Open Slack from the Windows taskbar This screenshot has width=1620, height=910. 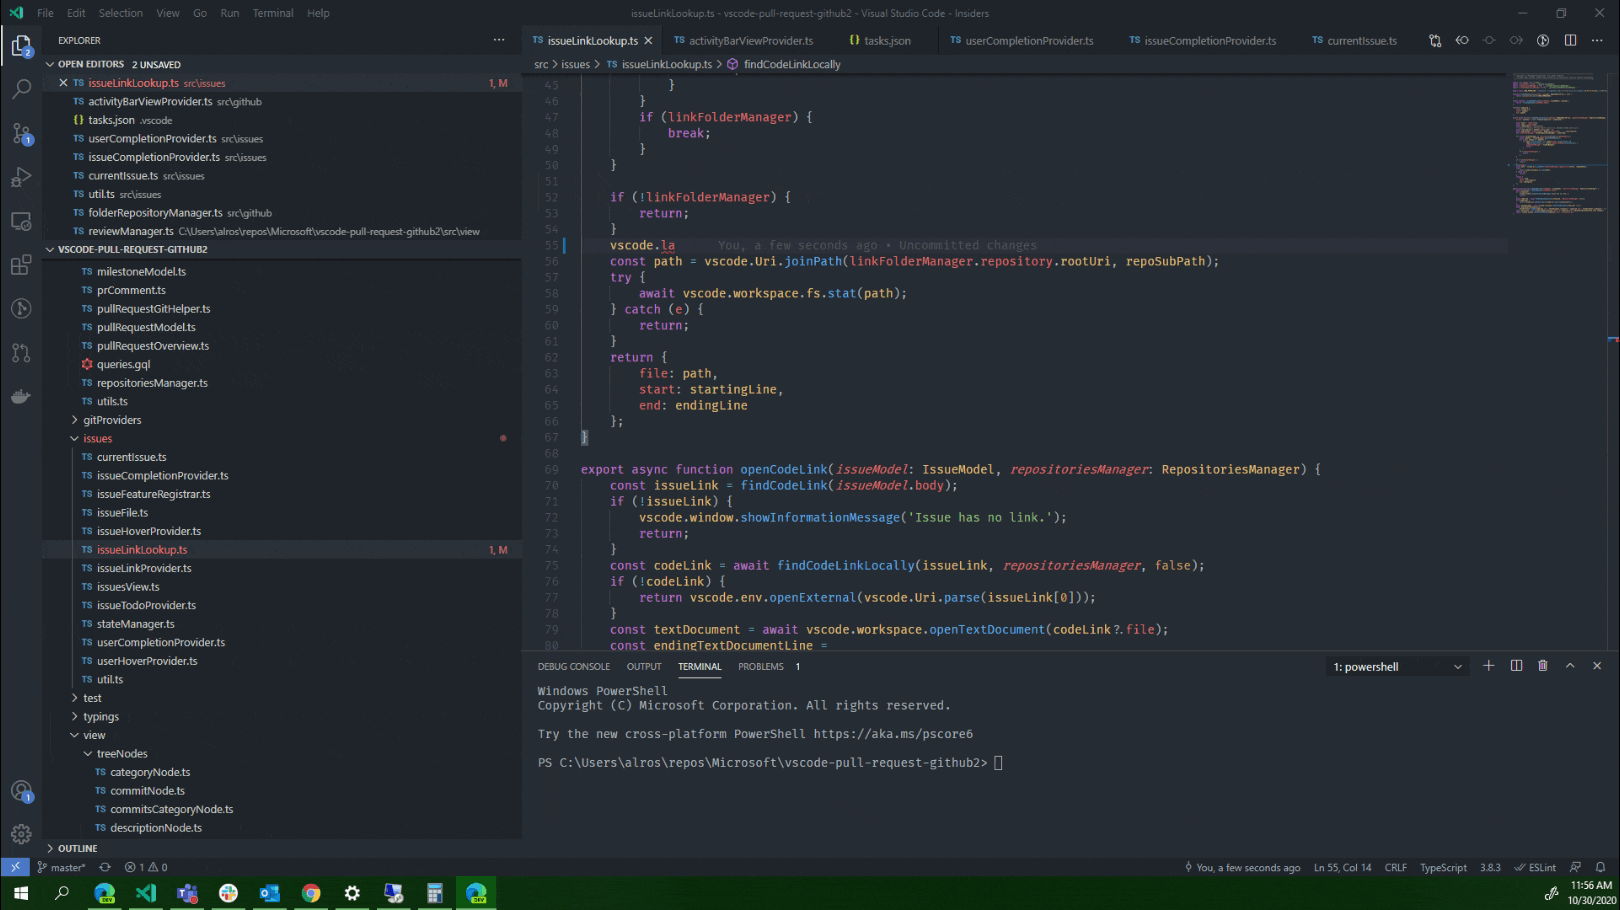229,893
